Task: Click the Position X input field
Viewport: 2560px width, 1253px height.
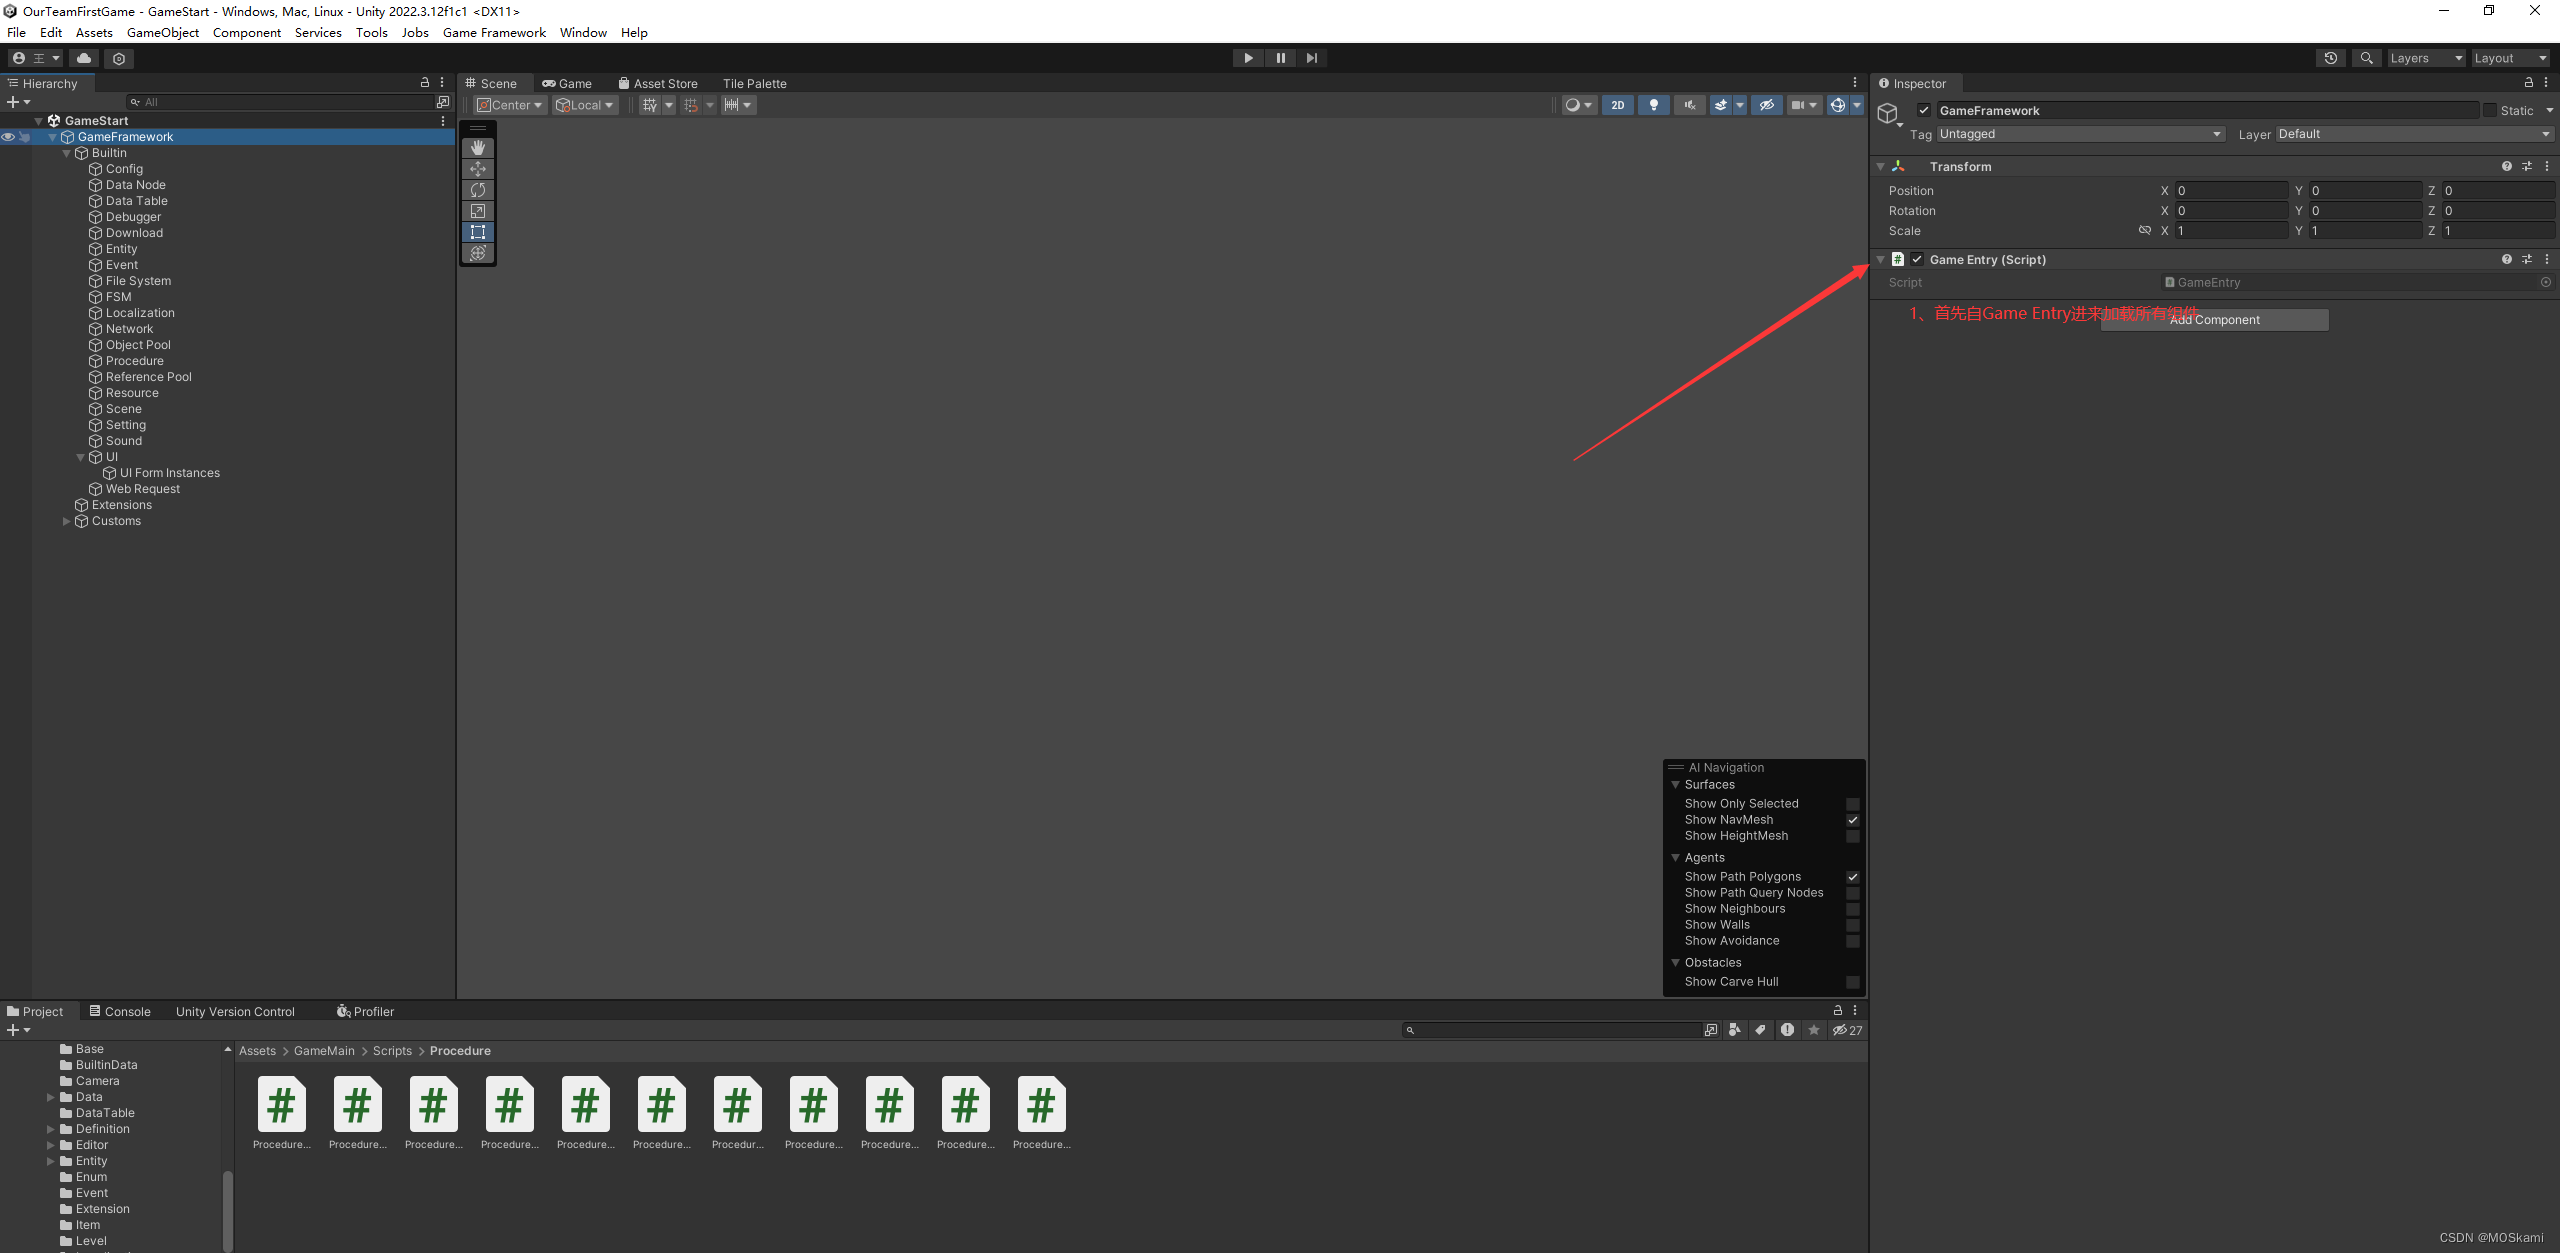Action: (x=2230, y=191)
